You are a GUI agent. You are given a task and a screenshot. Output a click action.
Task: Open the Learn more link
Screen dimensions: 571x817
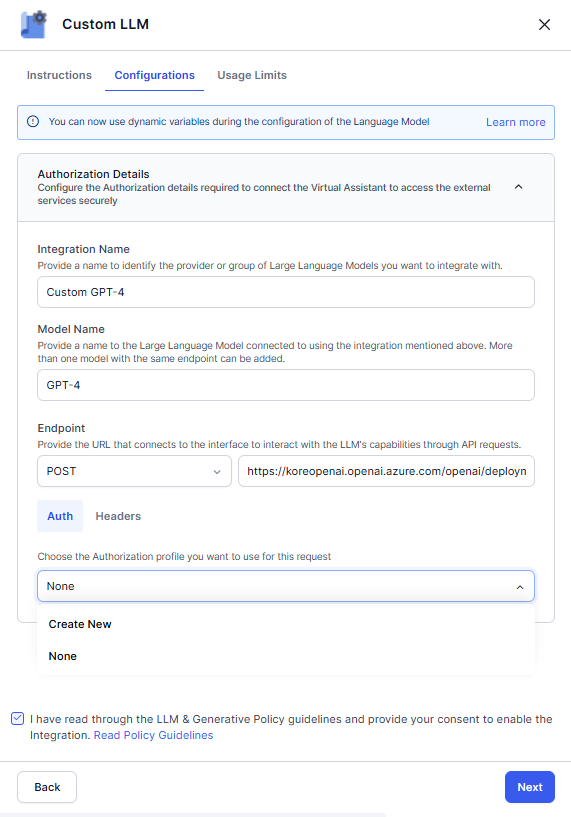click(516, 122)
